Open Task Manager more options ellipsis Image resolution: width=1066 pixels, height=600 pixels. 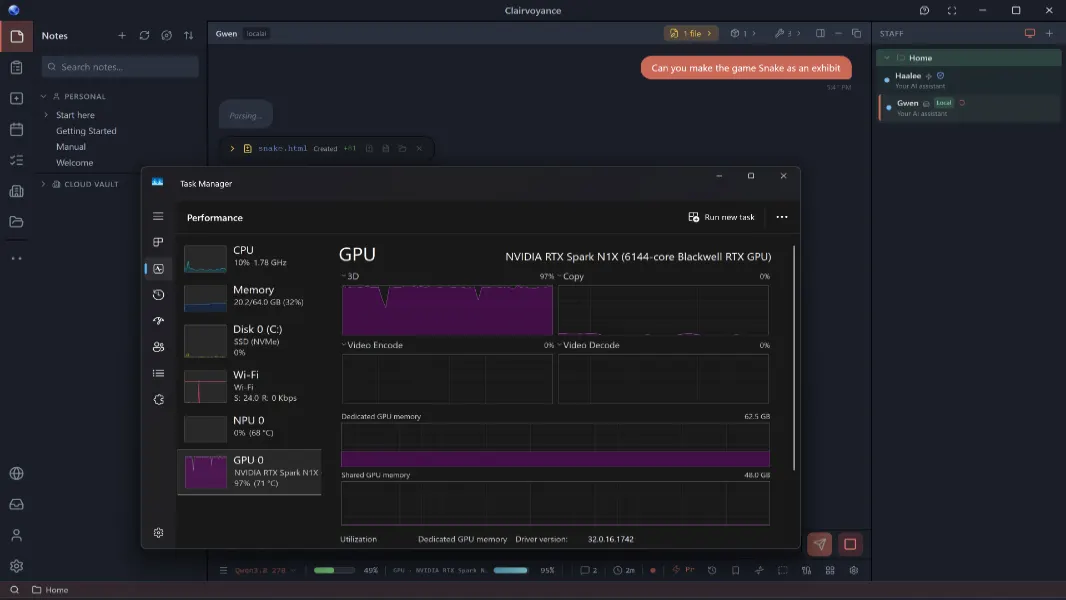[782, 217]
